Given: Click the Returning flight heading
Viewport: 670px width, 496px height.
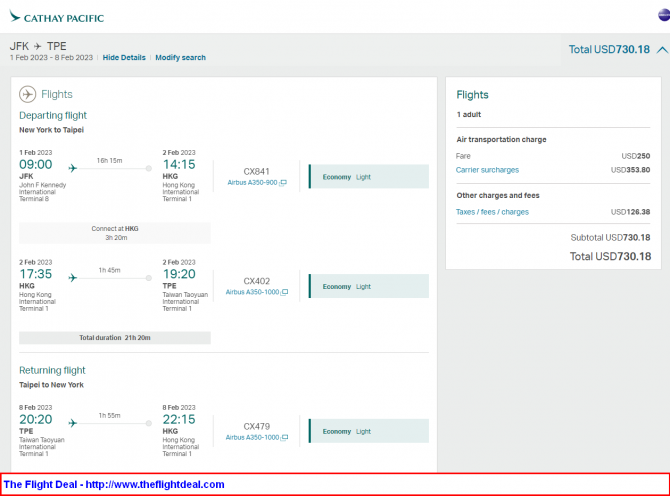Looking at the screenshot, I should point(52,370).
